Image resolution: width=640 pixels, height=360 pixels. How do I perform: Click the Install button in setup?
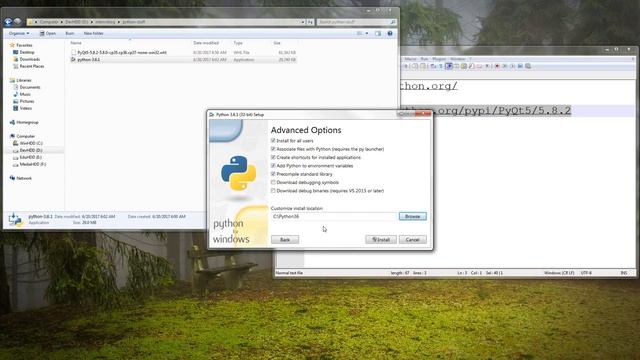pyautogui.click(x=381, y=240)
